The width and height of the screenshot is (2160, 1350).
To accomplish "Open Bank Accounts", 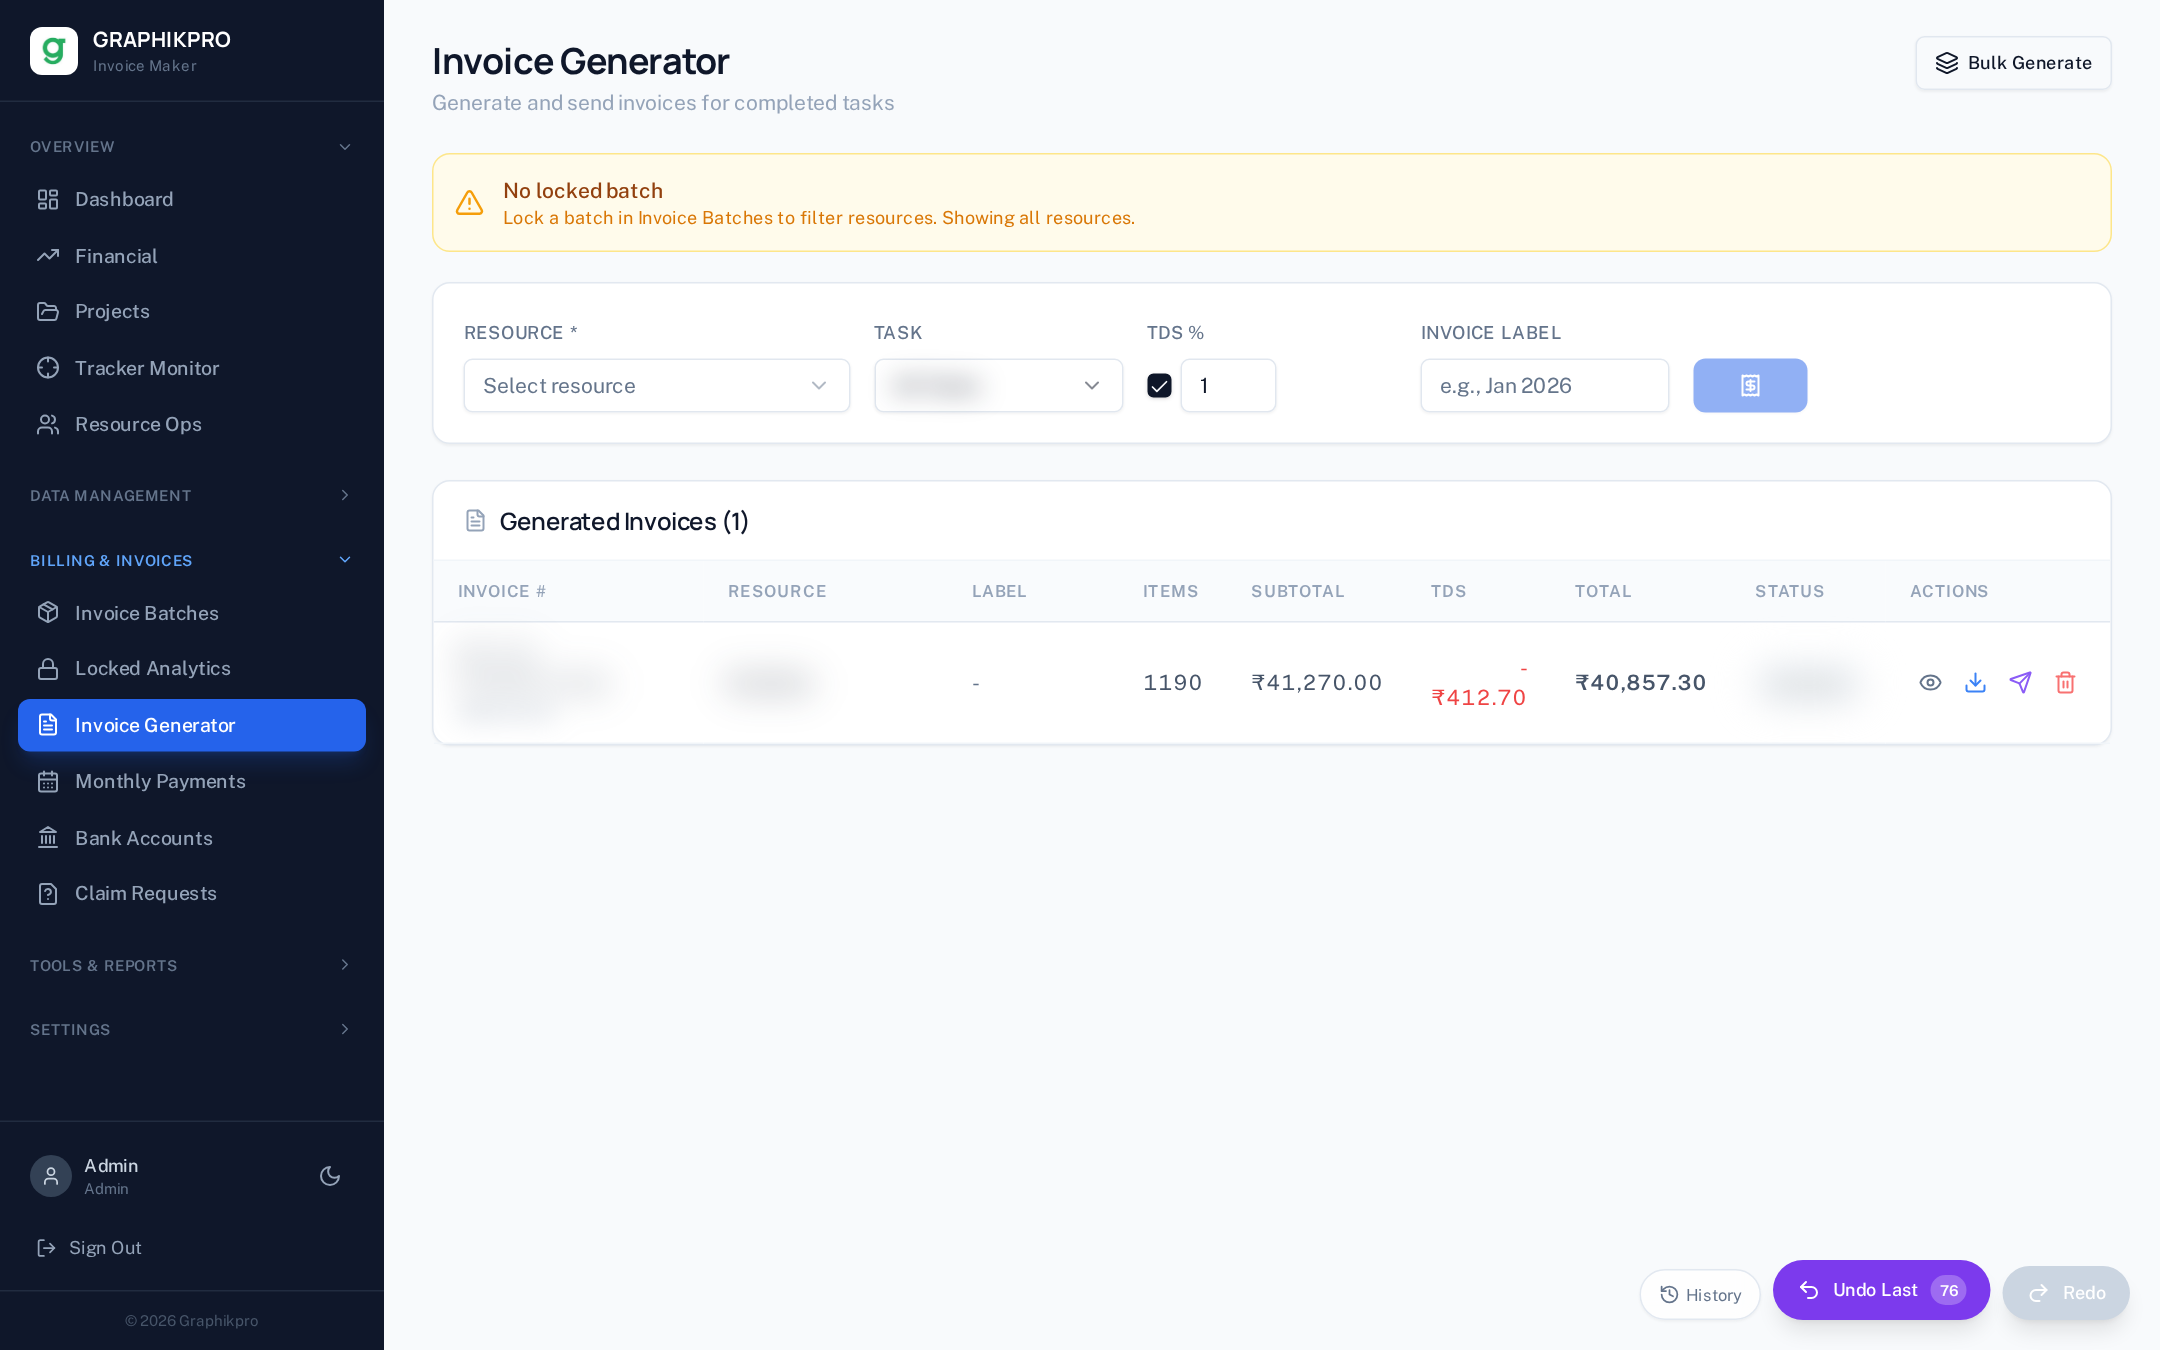I will (x=192, y=838).
